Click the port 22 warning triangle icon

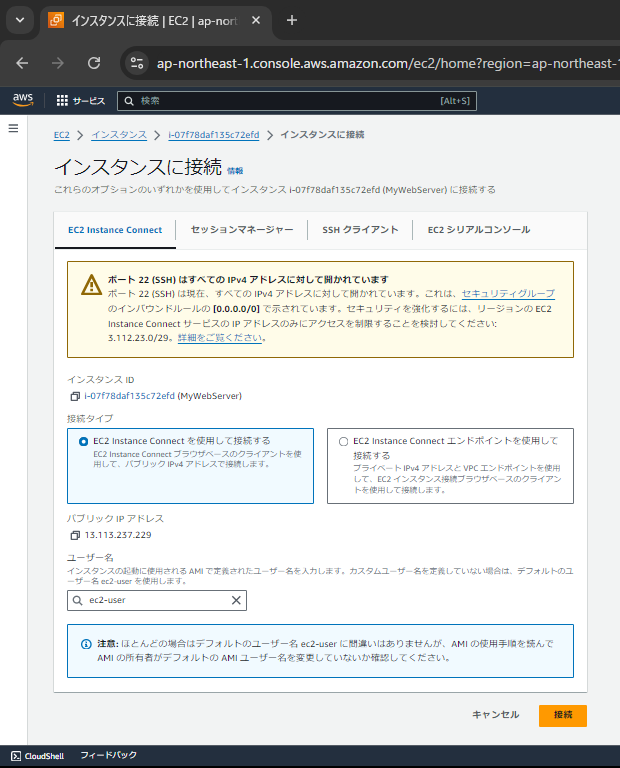coord(91,285)
